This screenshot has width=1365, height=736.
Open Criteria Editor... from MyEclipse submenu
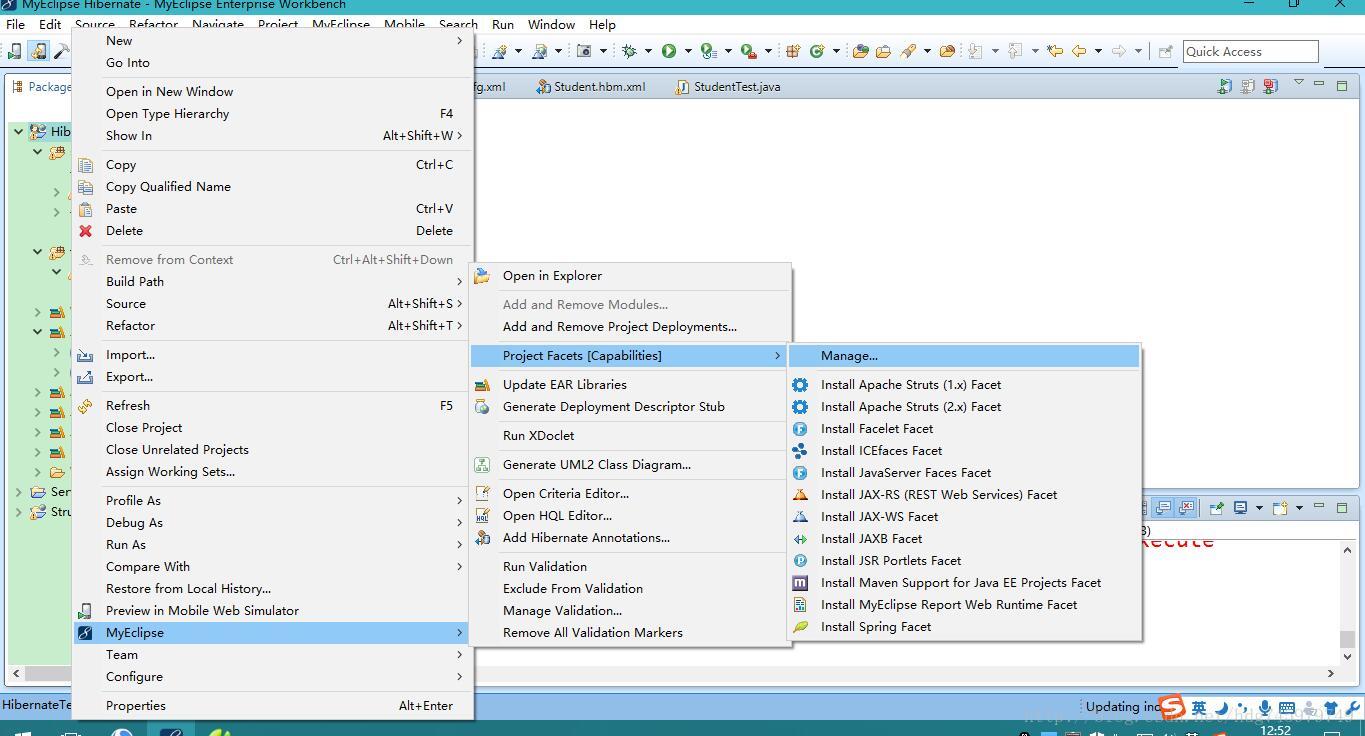[629, 494]
